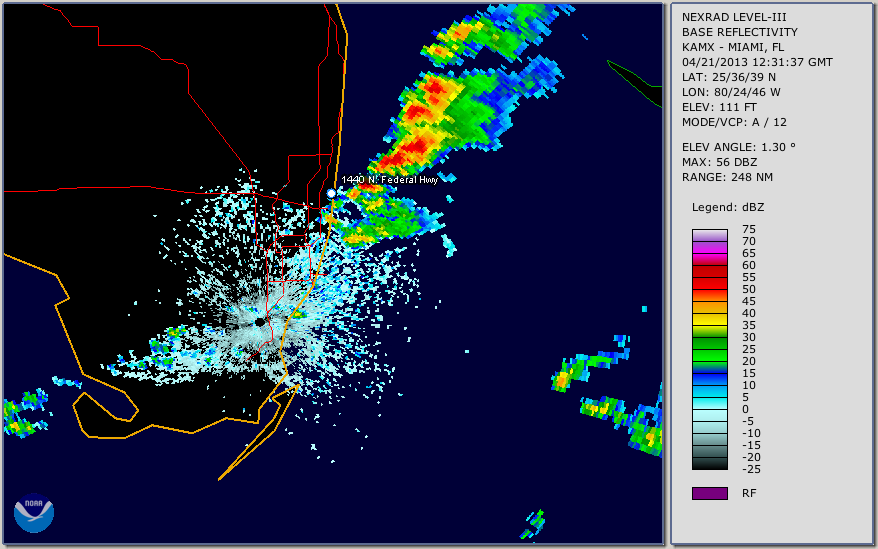Select the BASE REFLECTIVITY text line

(740, 32)
